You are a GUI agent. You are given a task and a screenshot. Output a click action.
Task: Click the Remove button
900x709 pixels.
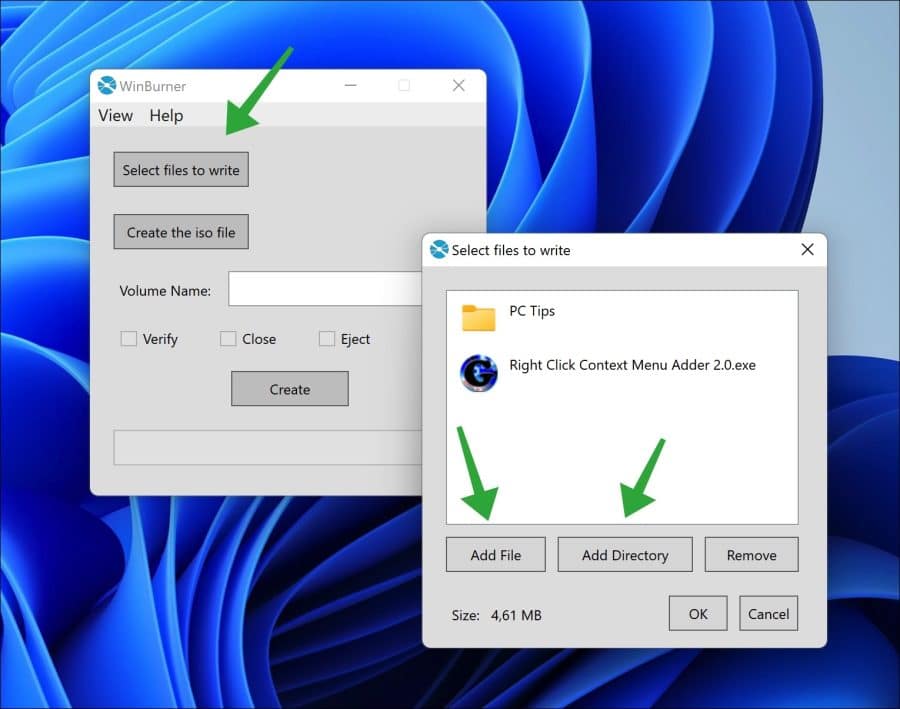pyautogui.click(x=751, y=555)
